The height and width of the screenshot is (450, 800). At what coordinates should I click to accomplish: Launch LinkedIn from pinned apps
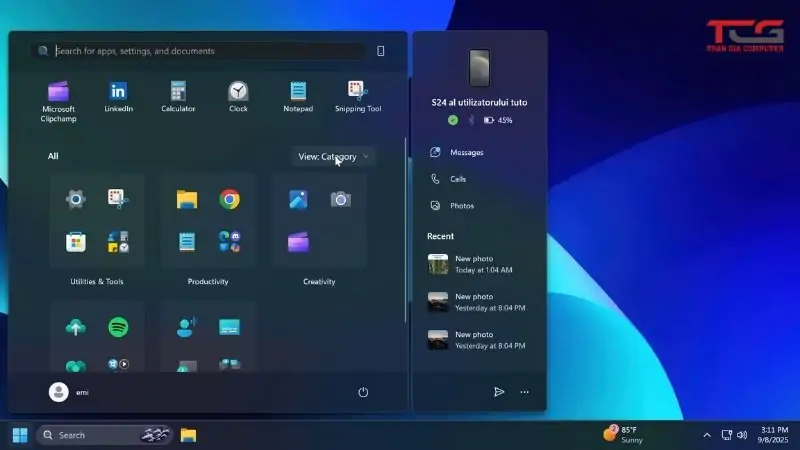118,96
